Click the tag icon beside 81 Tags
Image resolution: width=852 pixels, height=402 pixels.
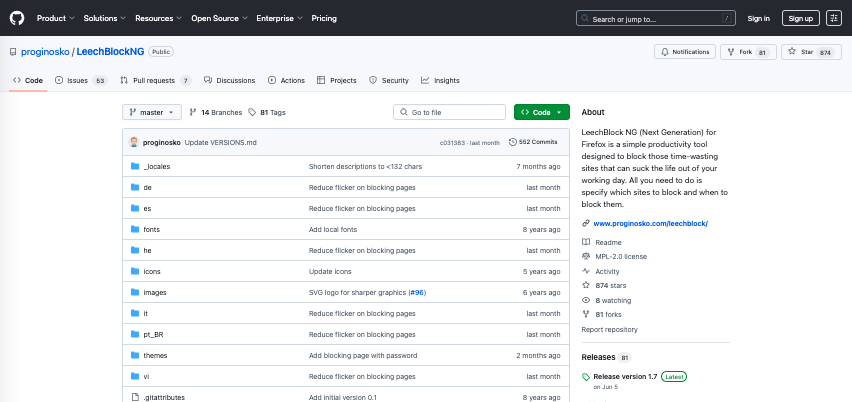(252, 112)
